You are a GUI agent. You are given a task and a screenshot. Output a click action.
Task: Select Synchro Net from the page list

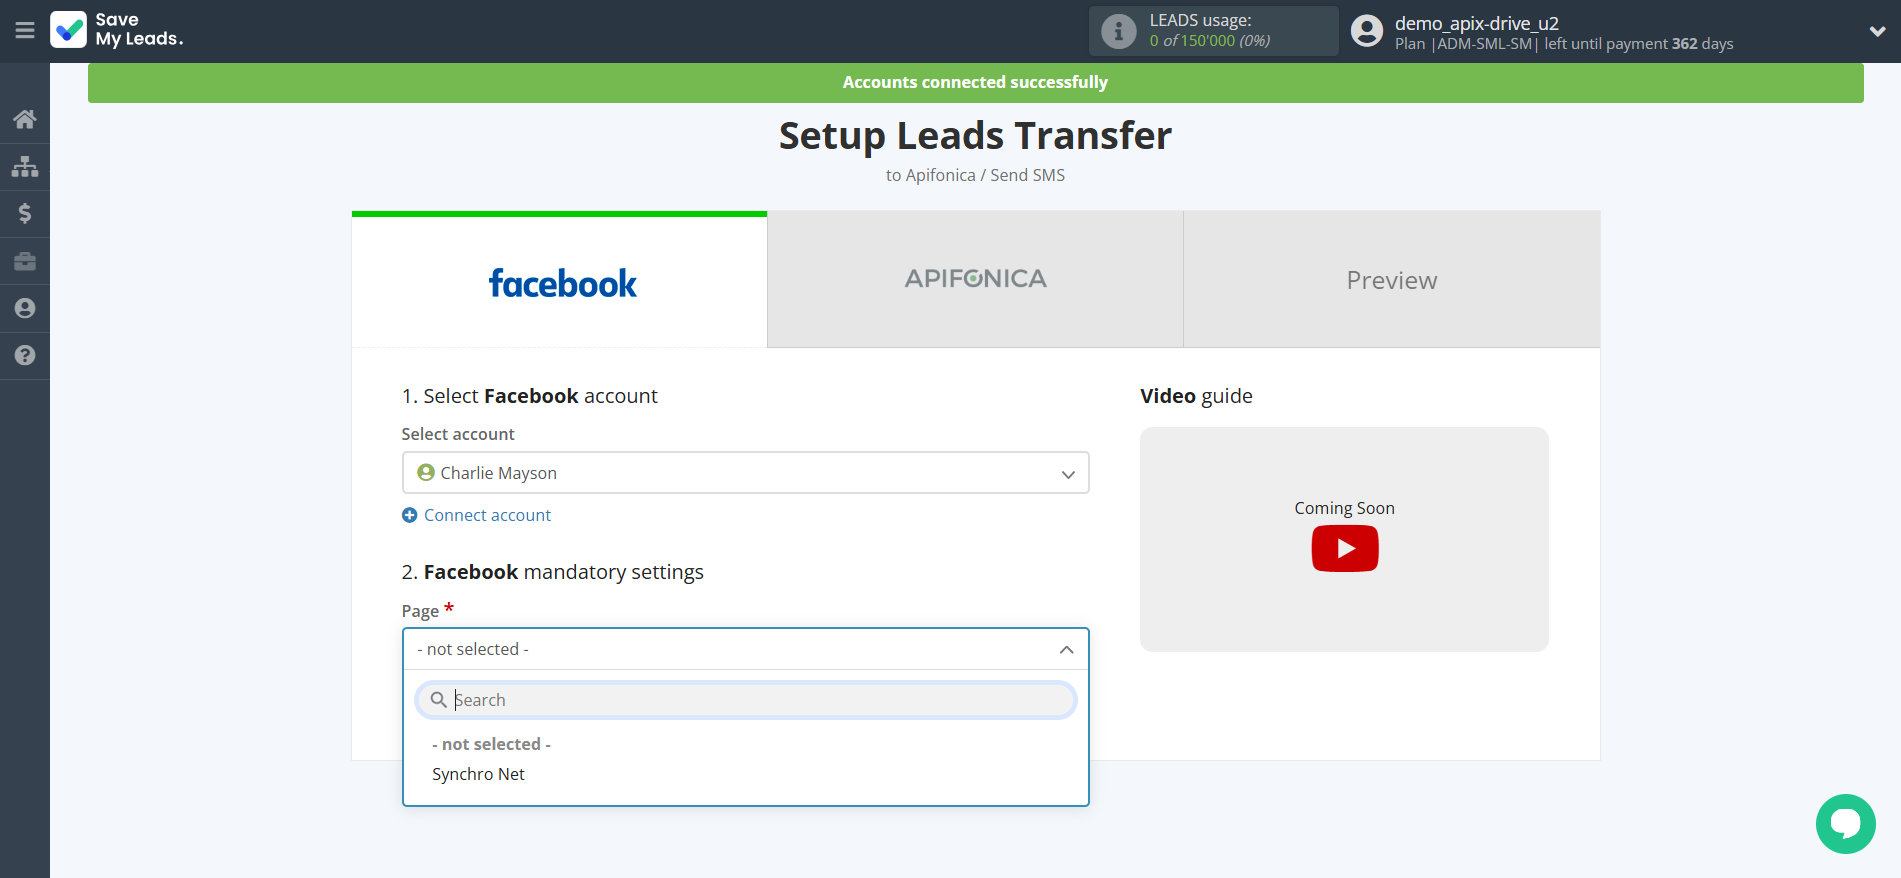[x=478, y=774]
